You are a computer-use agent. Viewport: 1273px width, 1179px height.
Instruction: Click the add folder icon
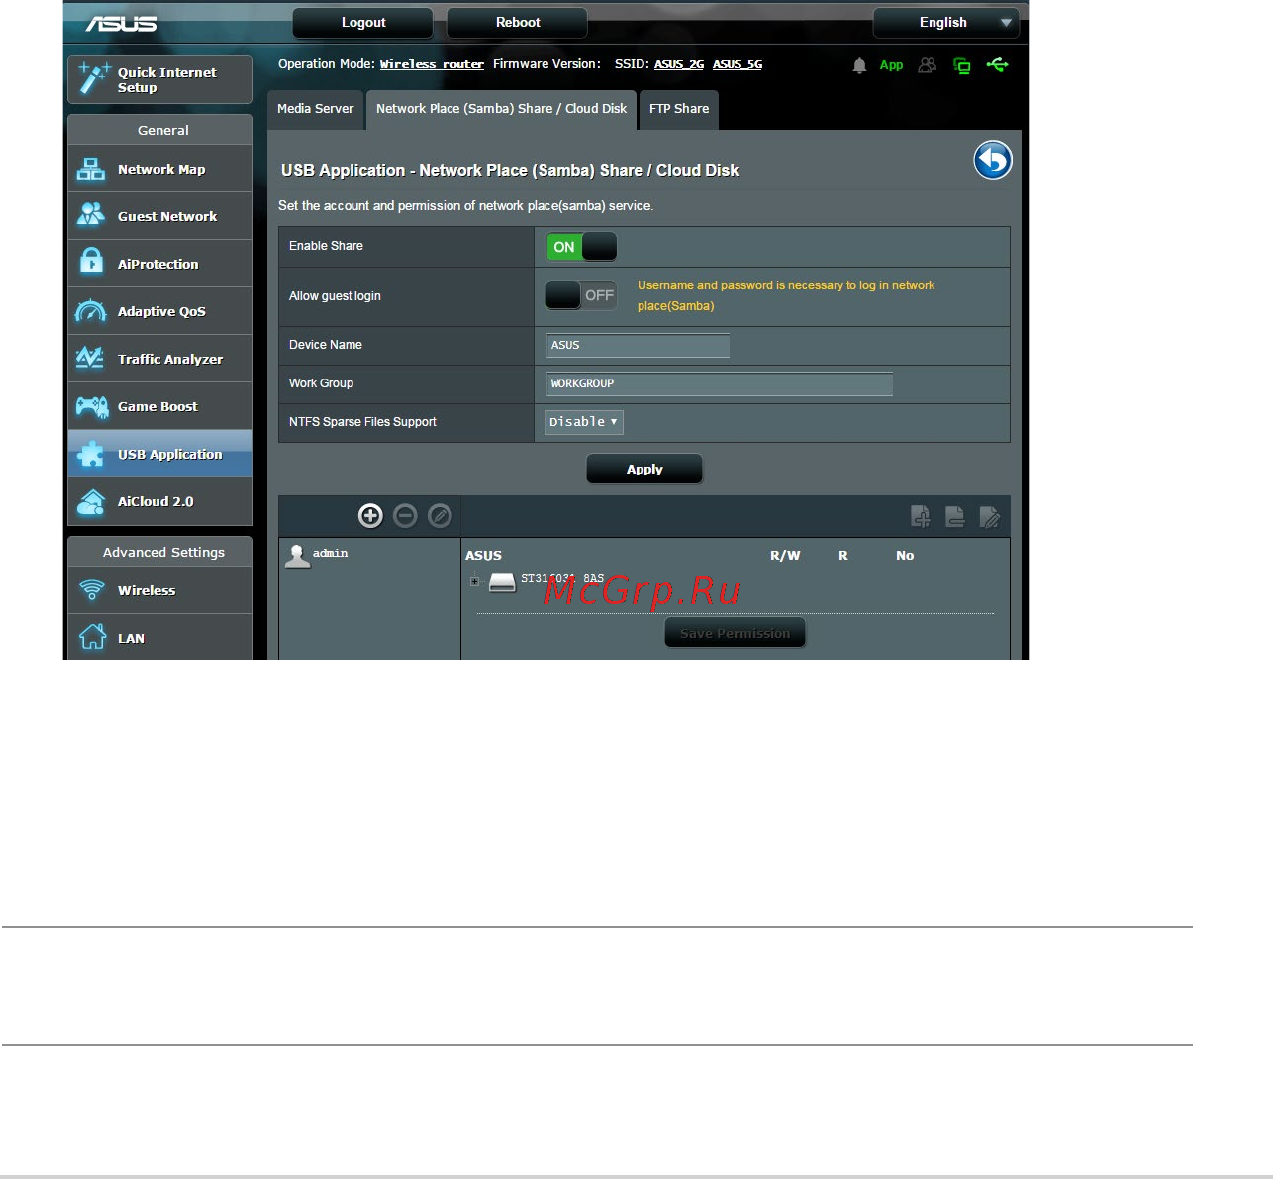click(x=920, y=516)
